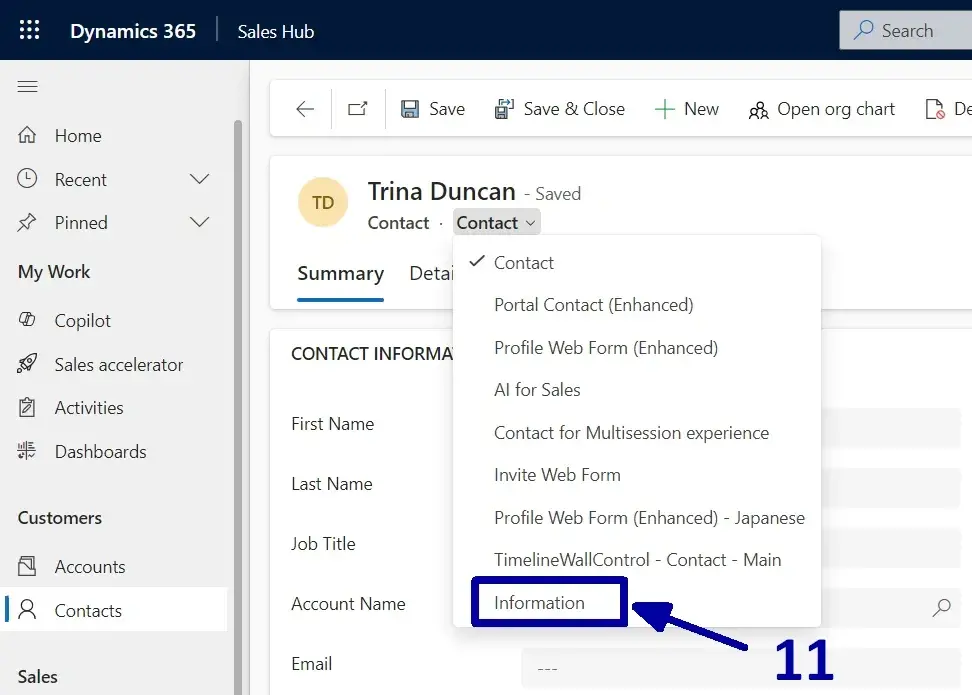Image resolution: width=972 pixels, height=695 pixels.
Task: Open Contacts under Customers
Action: tap(114, 610)
